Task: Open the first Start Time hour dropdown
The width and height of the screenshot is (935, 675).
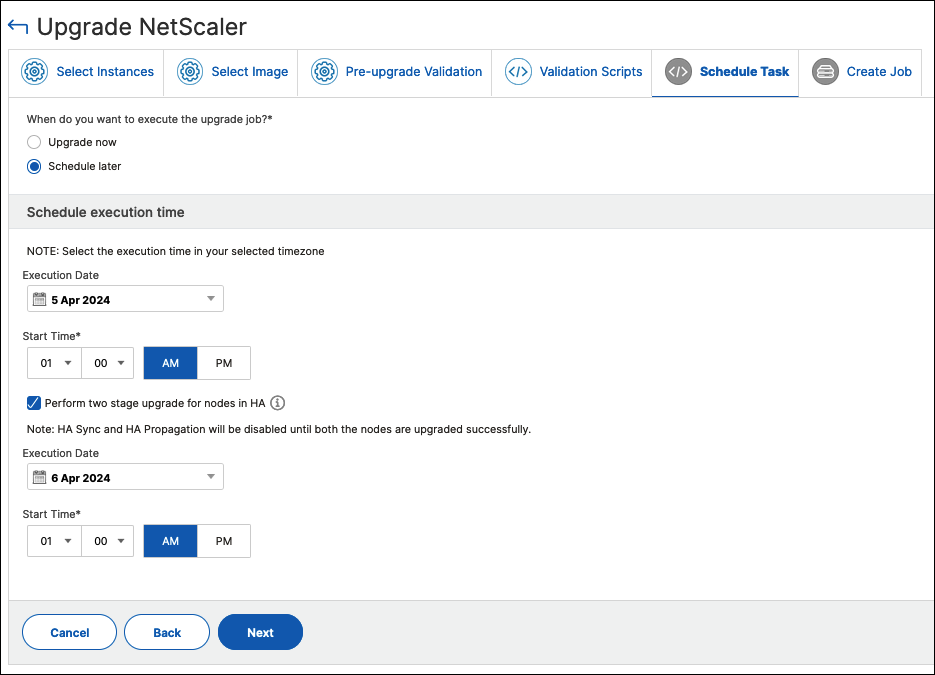Action: pyautogui.click(x=54, y=363)
